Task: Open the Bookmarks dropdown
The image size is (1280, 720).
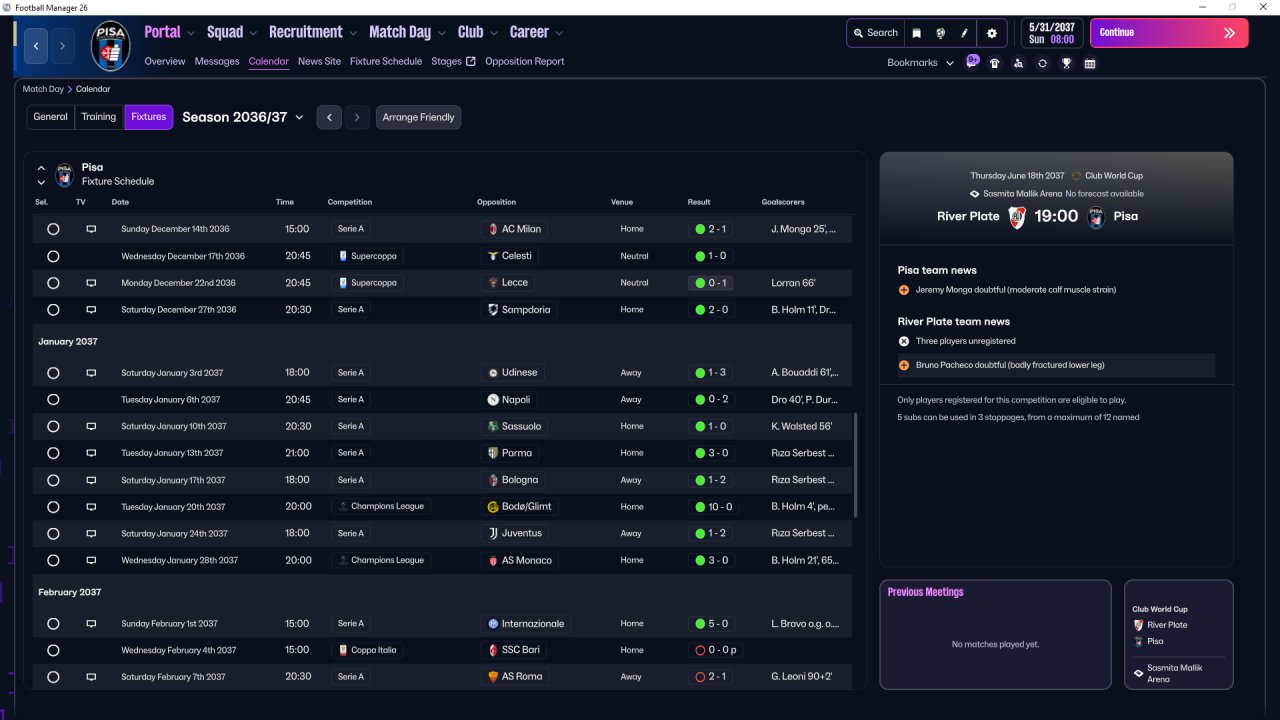Action: click(x=920, y=63)
